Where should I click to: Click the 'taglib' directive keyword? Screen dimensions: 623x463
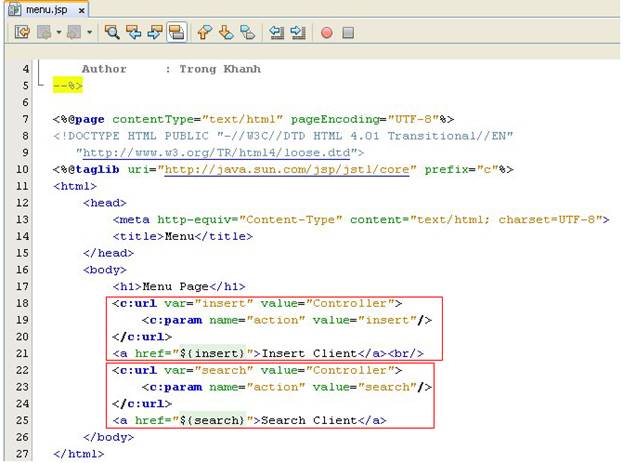click(x=97, y=170)
